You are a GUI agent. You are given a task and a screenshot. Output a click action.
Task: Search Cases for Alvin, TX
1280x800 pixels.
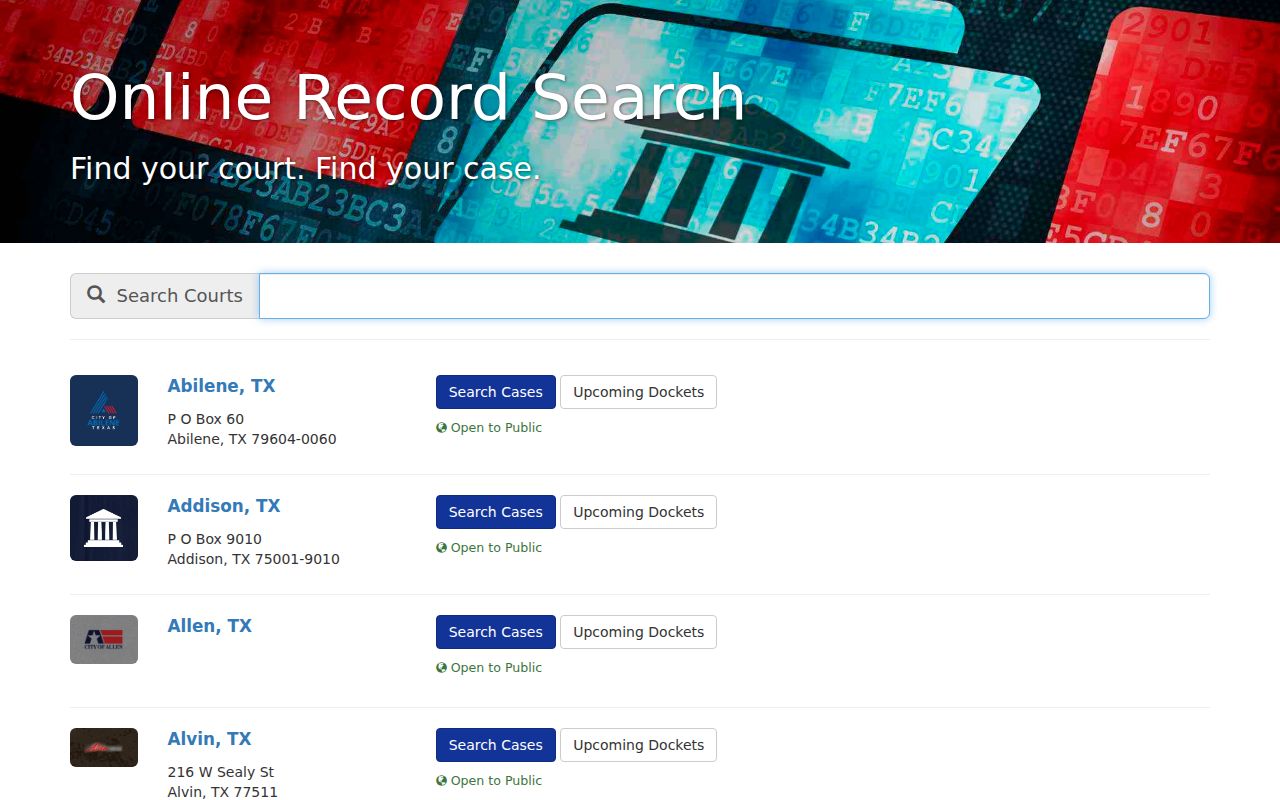pyautogui.click(x=496, y=745)
